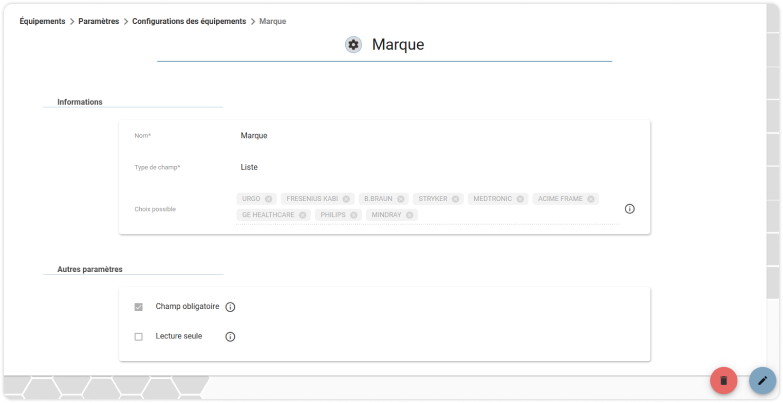The height and width of the screenshot is (403, 783).
Task: Toggle the Champ obligatoire checkbox
Action: pos(139,307)
